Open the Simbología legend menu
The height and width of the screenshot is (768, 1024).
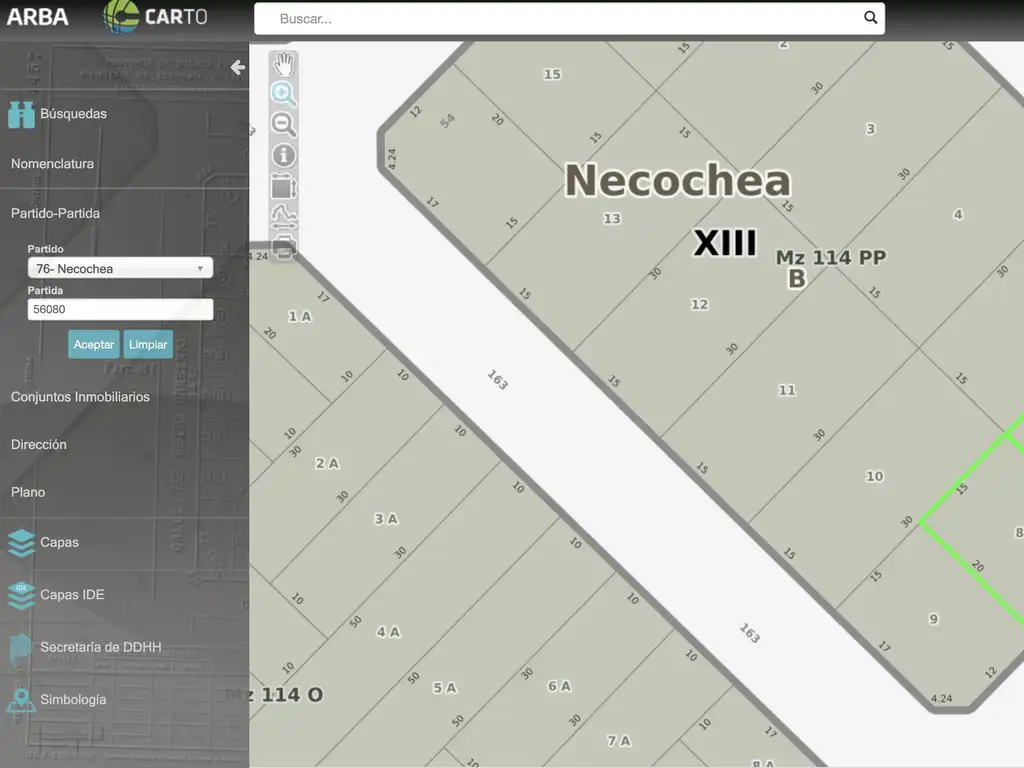pos(73,700)
